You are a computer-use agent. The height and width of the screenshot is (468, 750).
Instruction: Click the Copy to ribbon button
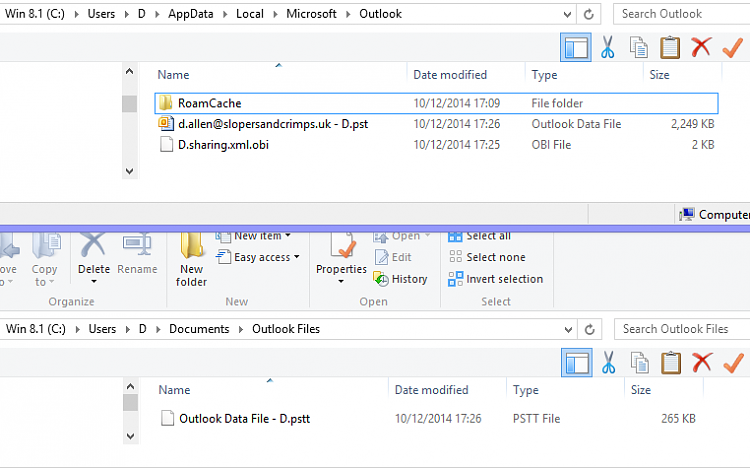tap(44, 260)
